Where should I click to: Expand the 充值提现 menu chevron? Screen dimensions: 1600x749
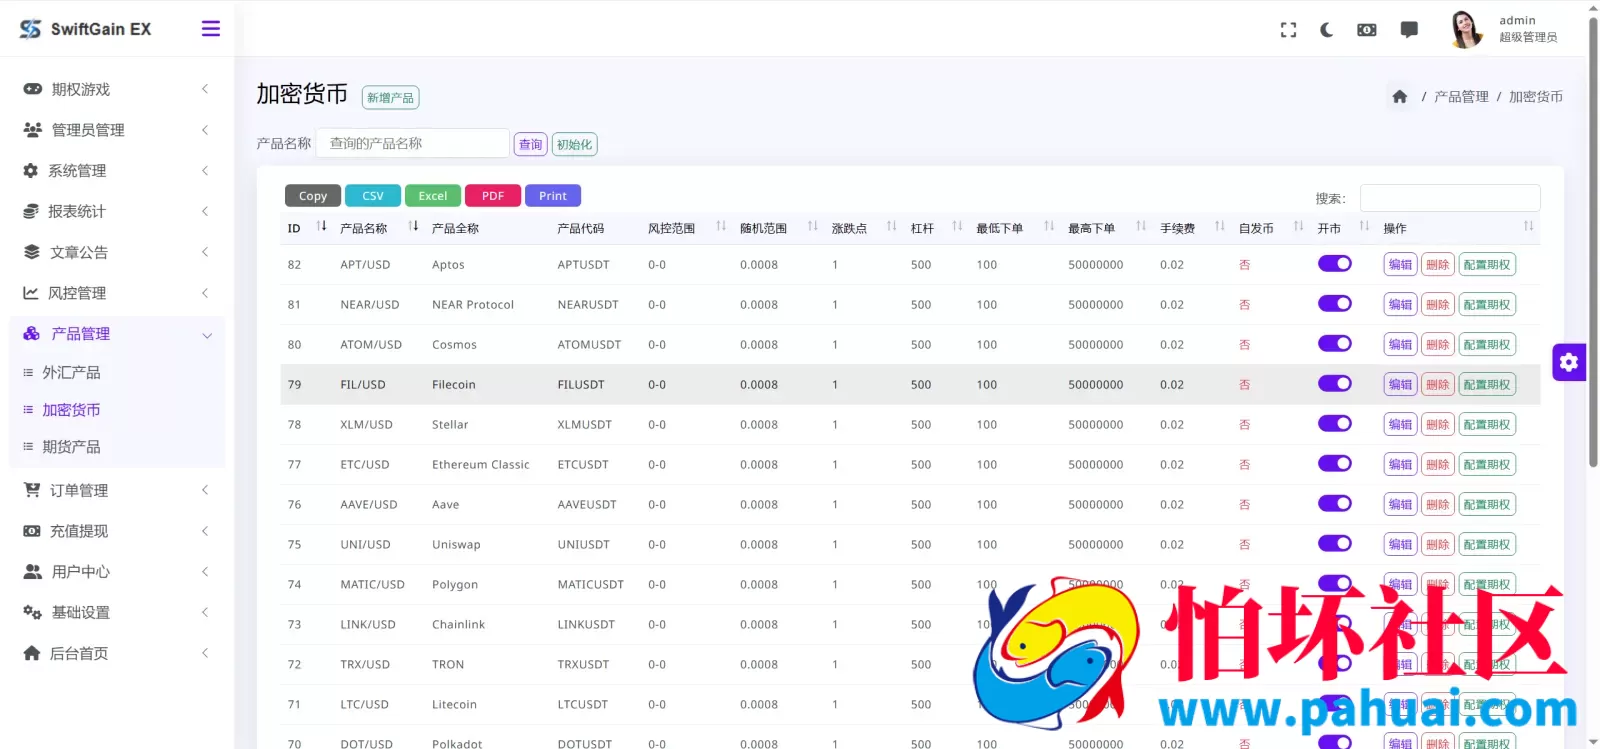point(205,531)
